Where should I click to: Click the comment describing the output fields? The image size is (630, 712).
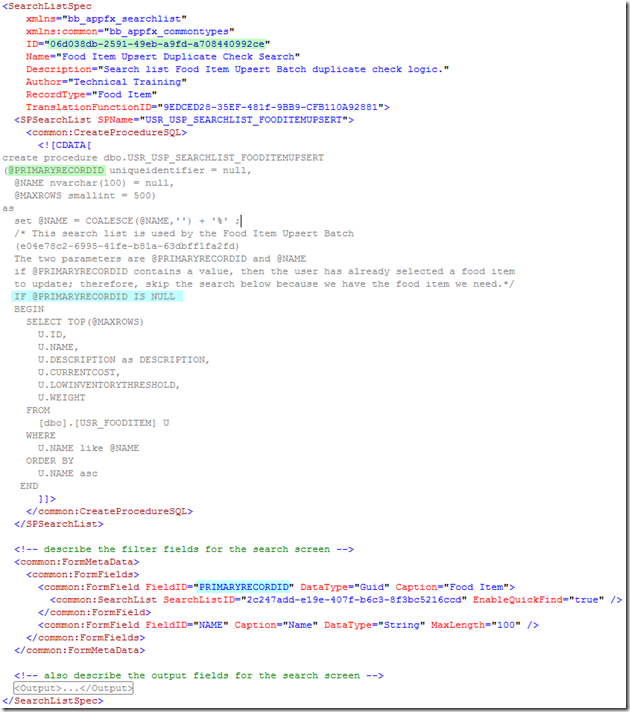click(x=199, y=676)
